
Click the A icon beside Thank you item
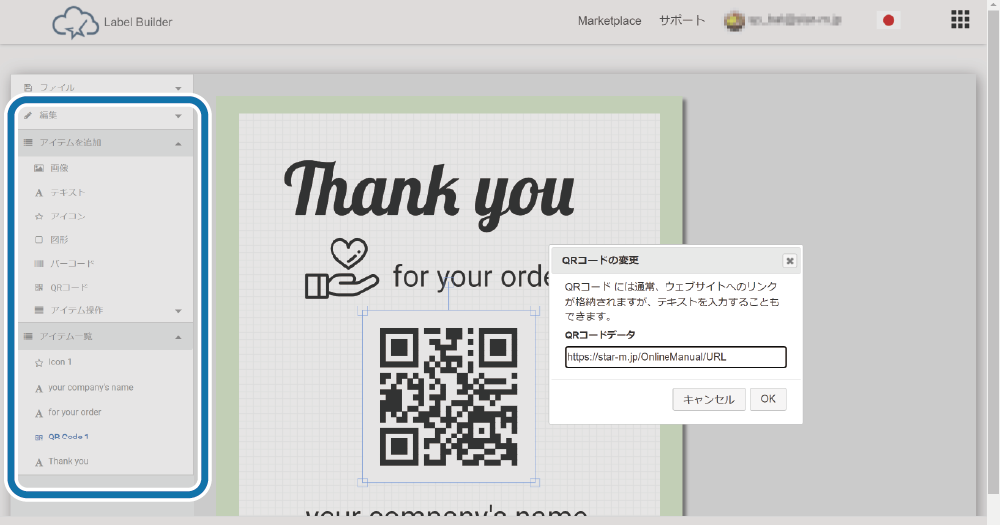[39, 462]
